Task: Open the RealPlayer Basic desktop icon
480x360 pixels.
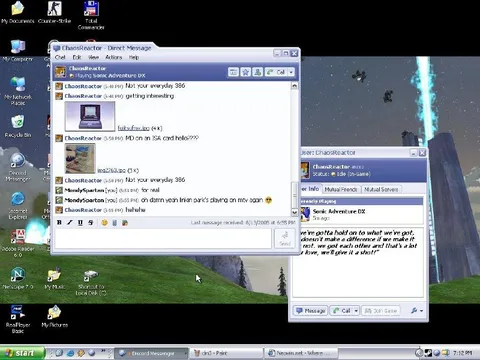Action: point(18,319)
